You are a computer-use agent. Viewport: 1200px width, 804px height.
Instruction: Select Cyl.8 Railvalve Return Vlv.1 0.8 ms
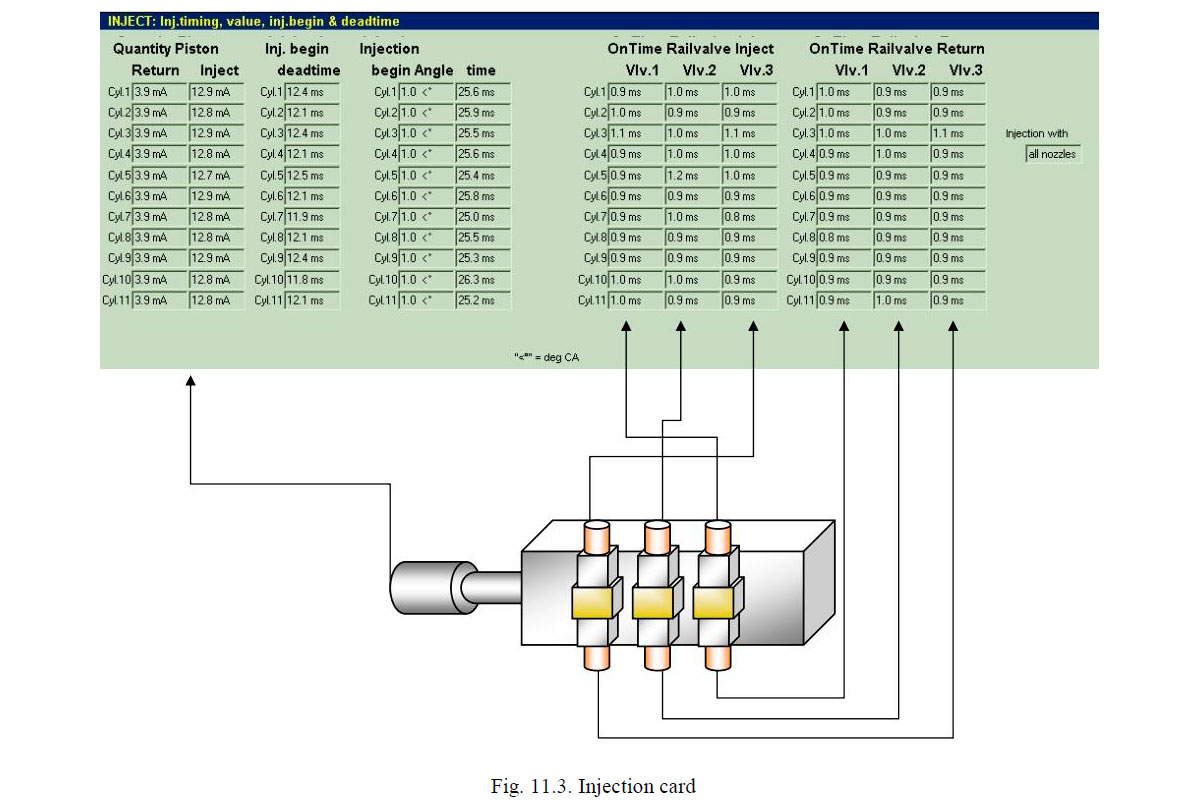(x=844, y=238)
